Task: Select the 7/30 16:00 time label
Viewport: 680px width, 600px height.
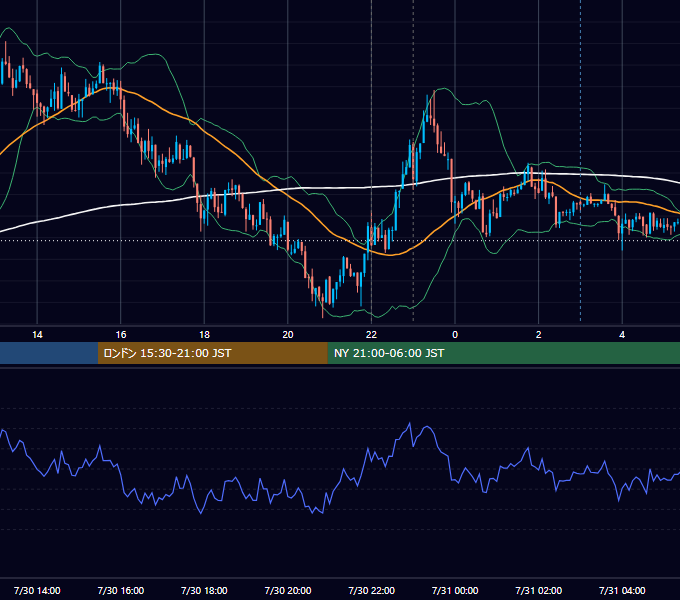Action: click(x=121, y=590)
